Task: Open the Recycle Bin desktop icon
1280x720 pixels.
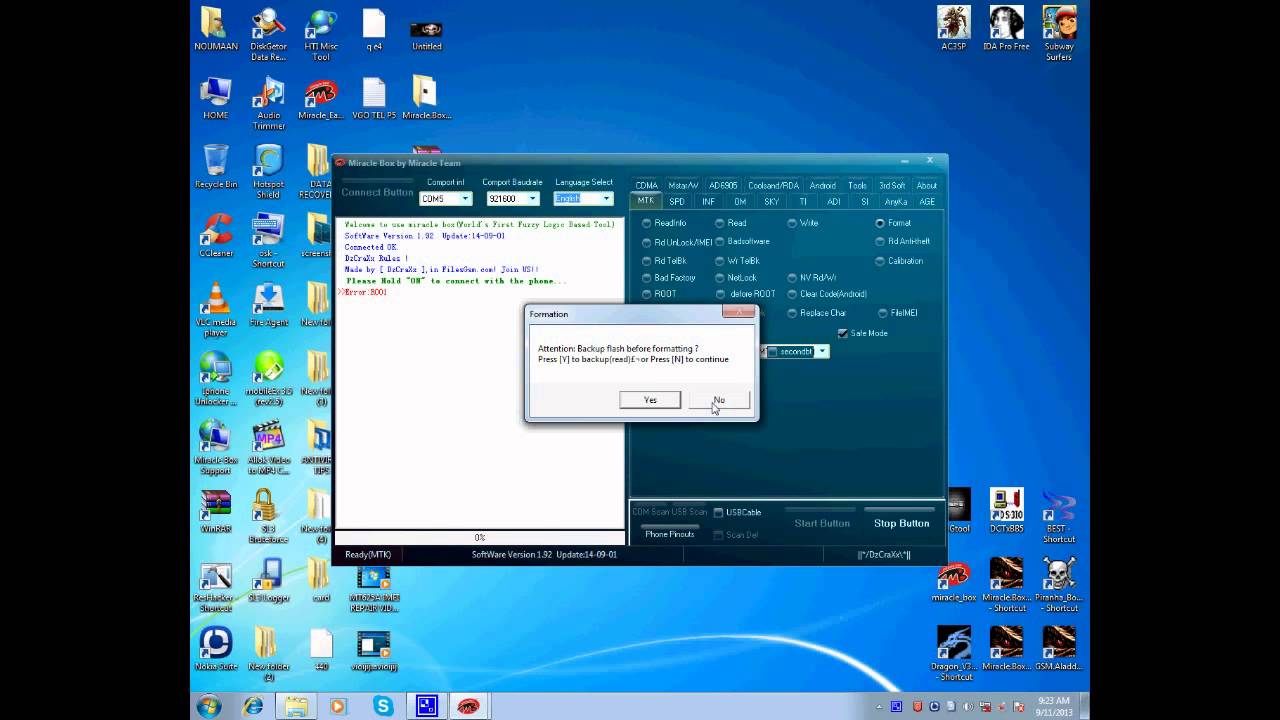Action: (216, 167)
